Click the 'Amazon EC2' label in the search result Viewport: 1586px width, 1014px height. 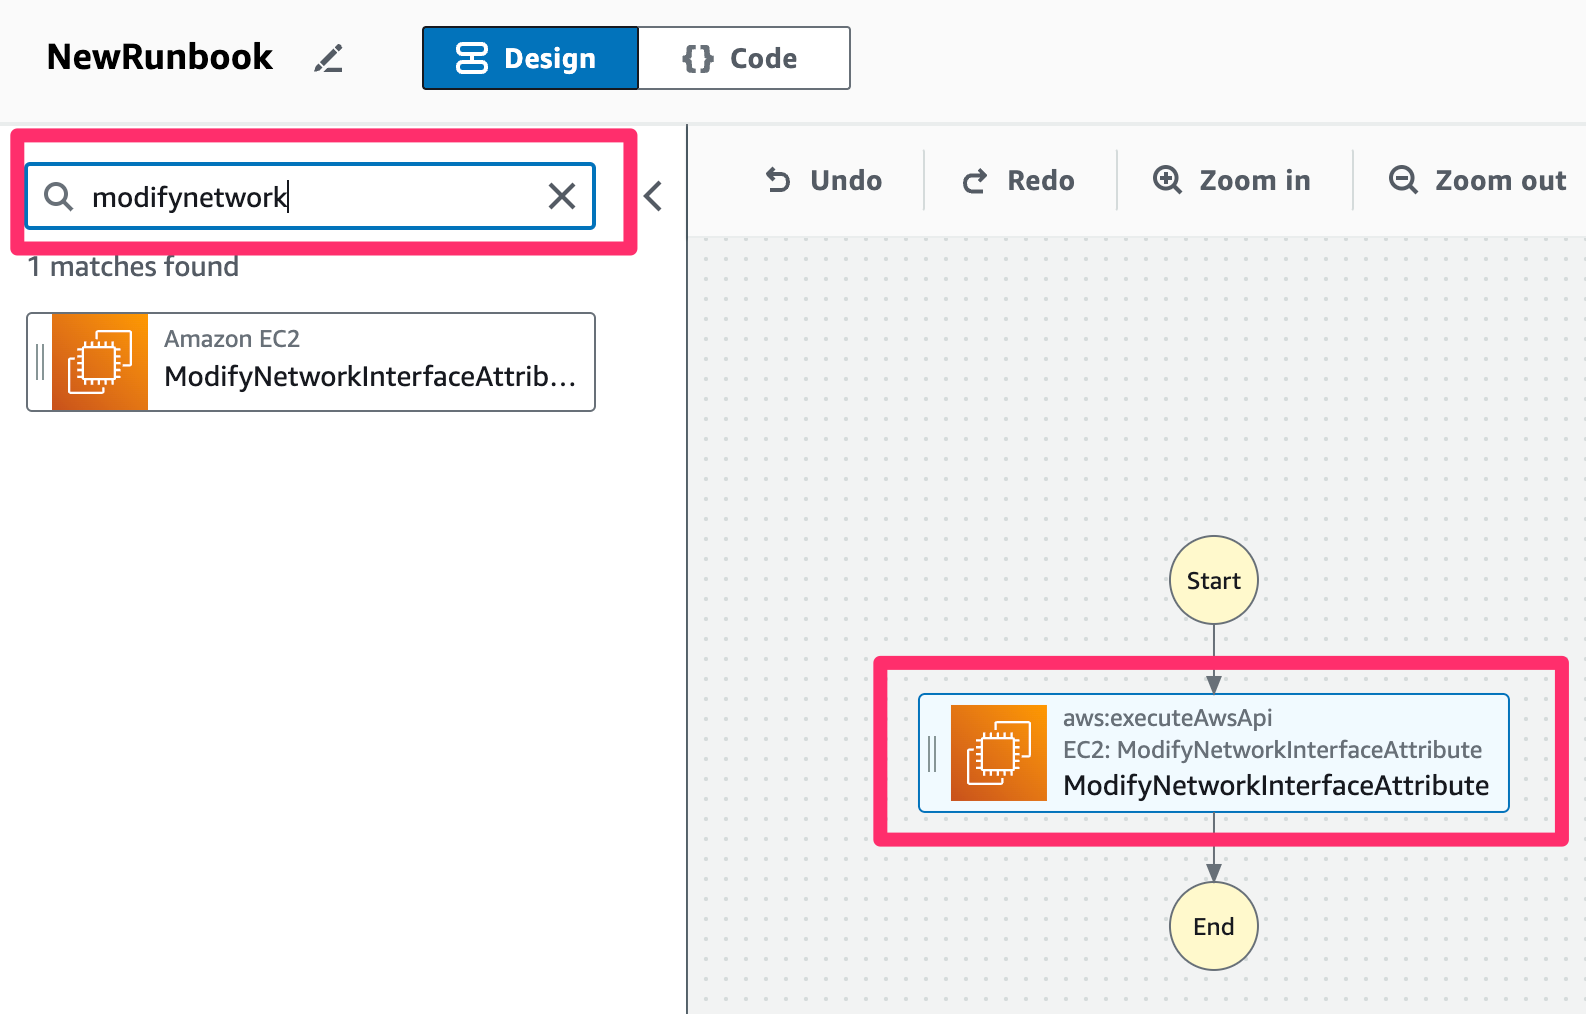[232, 339]
